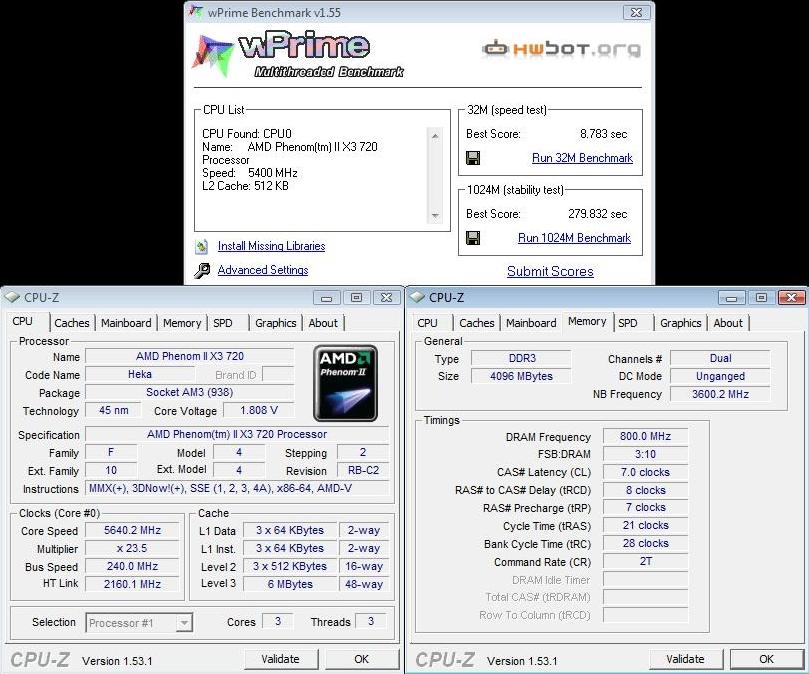The image size is (809, 674).
Task: Close the left CPU-Z window
Action: tap(386, 298)
